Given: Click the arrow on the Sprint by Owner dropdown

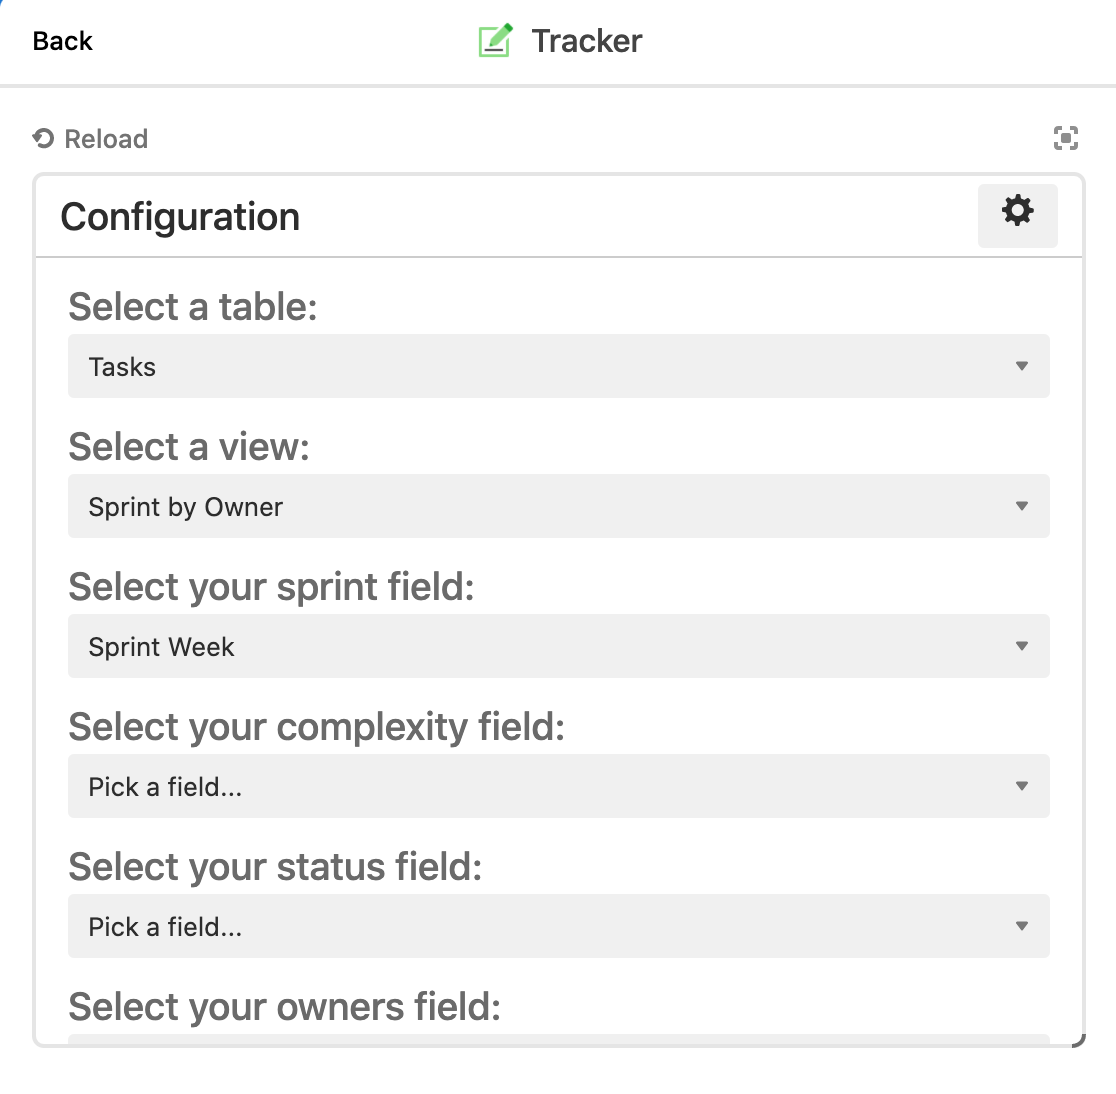Looking at the screenshot, I should [x=1021, y=507].
